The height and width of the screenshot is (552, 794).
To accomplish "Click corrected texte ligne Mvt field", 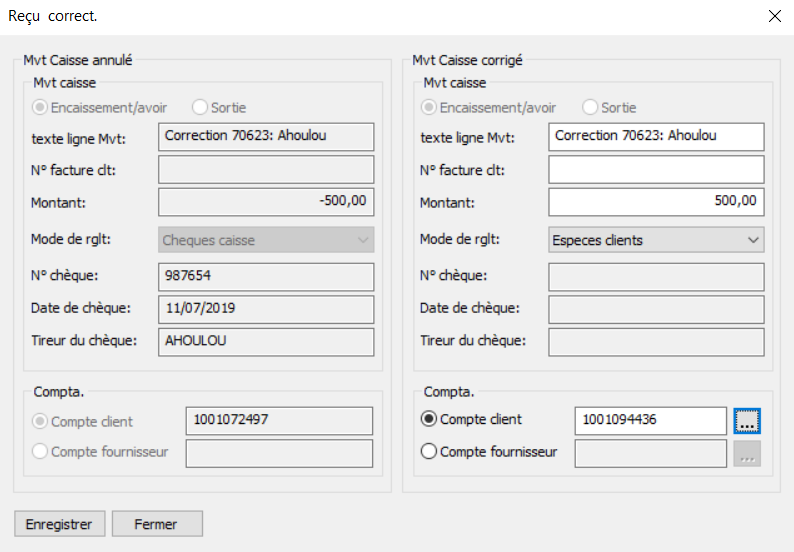I will [656, 137].
